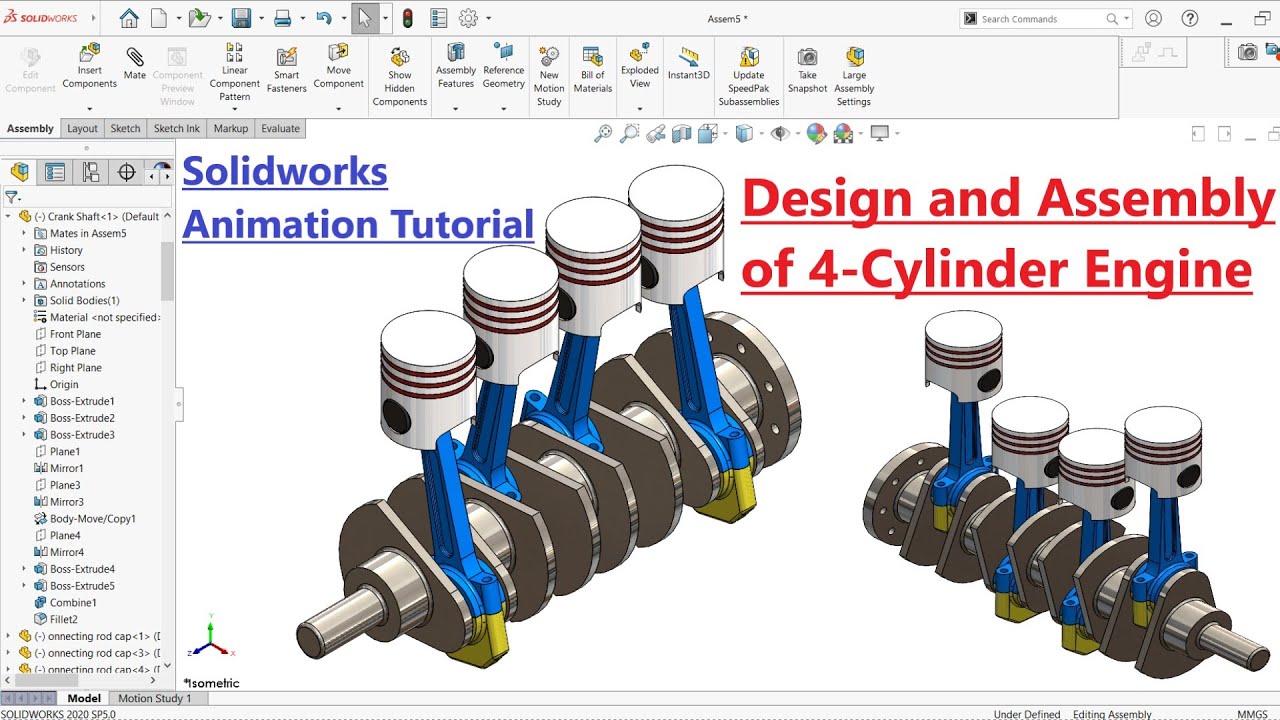Undo the last action

323,18
